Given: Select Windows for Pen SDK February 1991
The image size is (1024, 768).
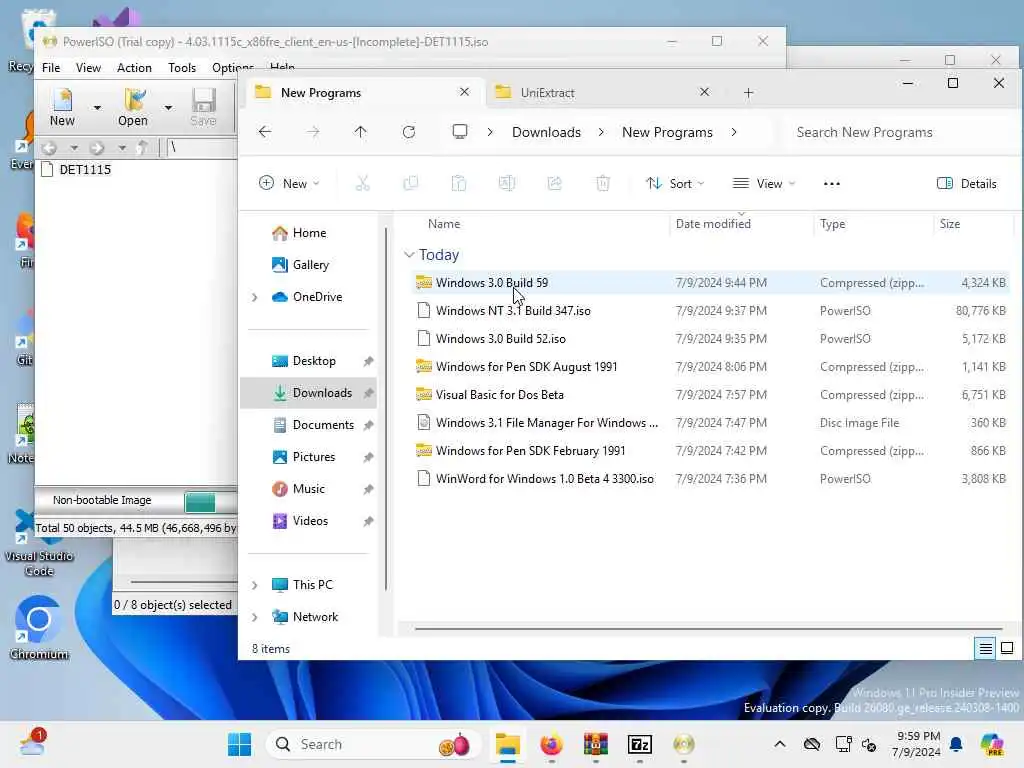Looking at the screenshot, I should pos(711,451).
